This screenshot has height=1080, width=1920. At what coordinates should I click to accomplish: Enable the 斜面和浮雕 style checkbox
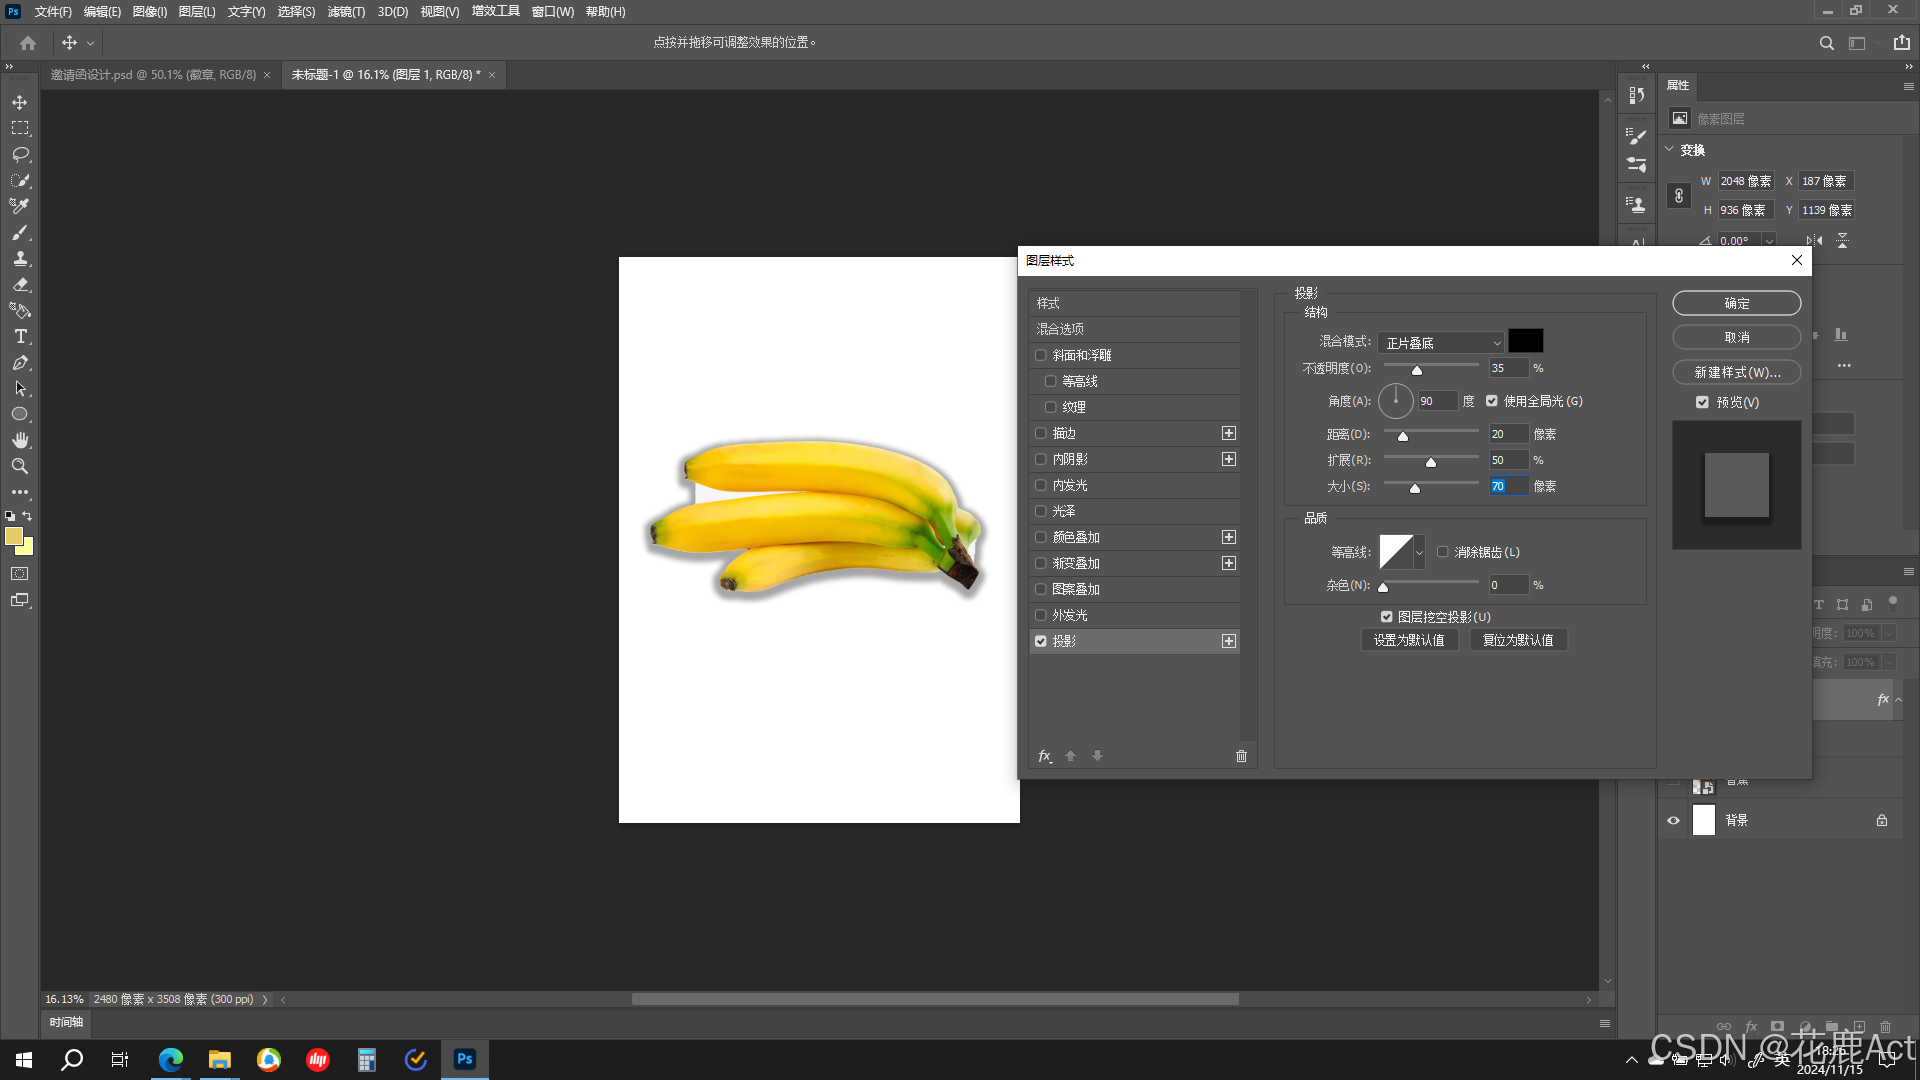coord(1041,355)
